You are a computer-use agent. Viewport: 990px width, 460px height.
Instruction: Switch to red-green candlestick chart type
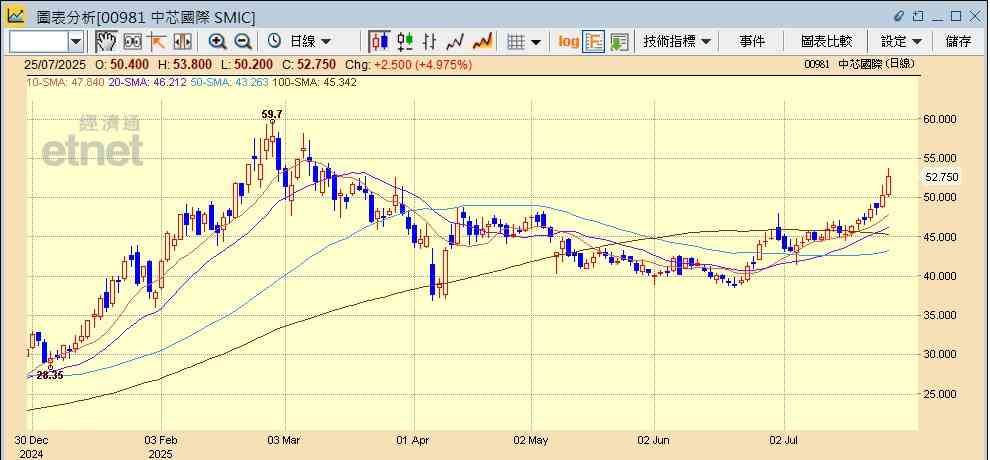405,42
